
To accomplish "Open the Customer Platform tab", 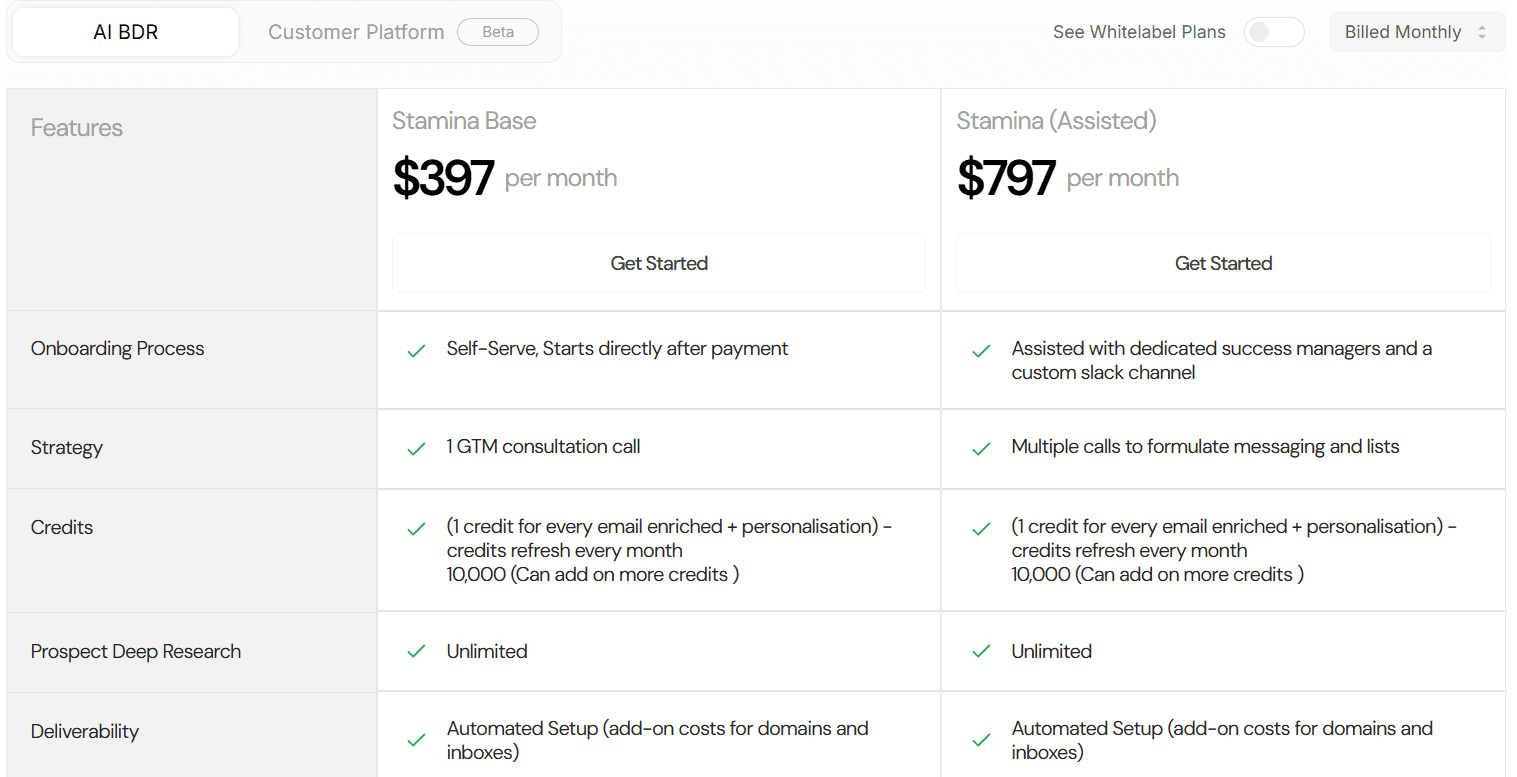I will tap(356, 32).
